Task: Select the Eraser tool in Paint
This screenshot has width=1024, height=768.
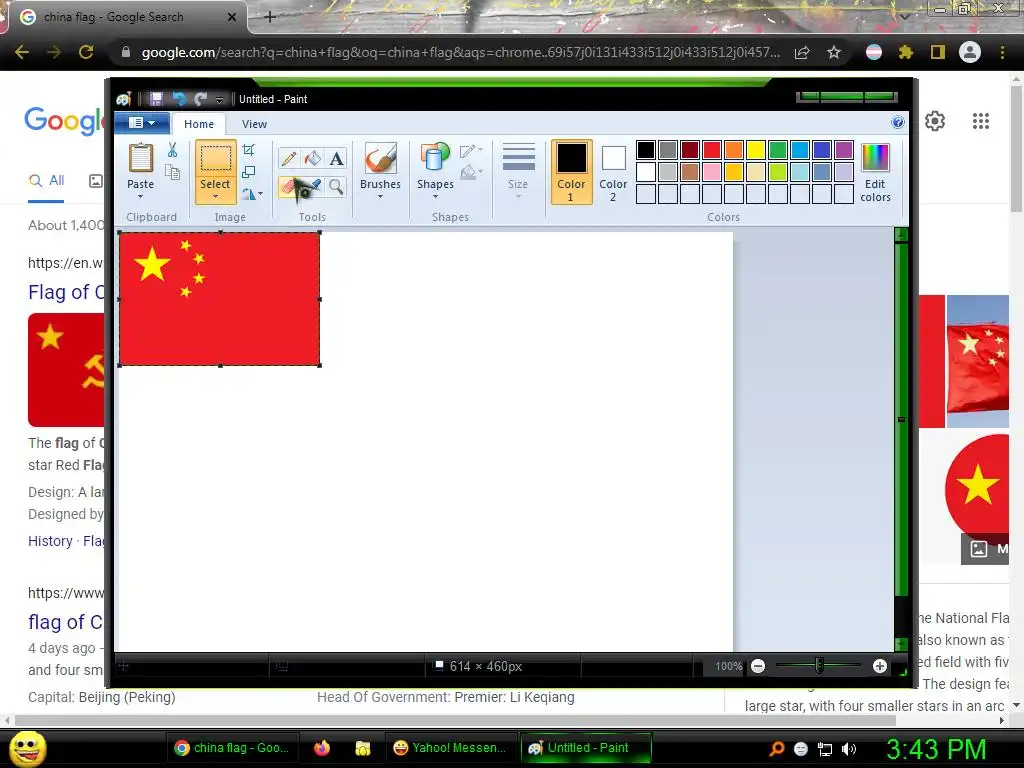Action: point(289,187)
